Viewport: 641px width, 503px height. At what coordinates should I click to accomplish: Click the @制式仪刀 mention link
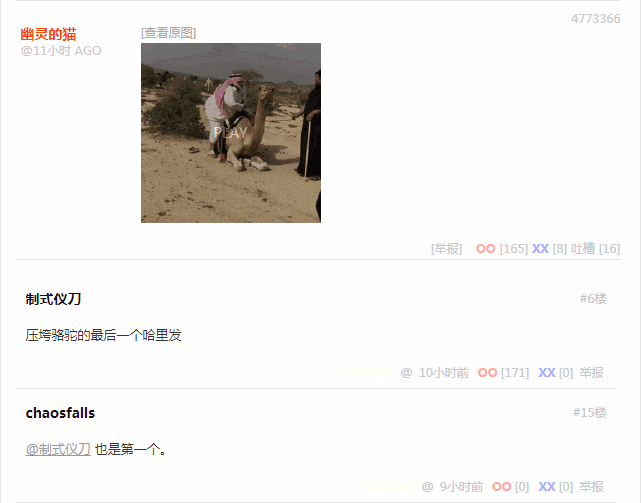(x=58, y=449)
